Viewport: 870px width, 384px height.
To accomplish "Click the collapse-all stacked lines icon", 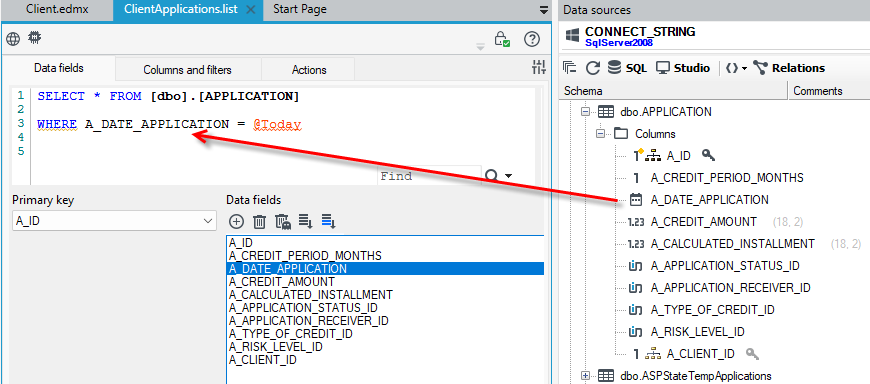I will coord(570,68).
